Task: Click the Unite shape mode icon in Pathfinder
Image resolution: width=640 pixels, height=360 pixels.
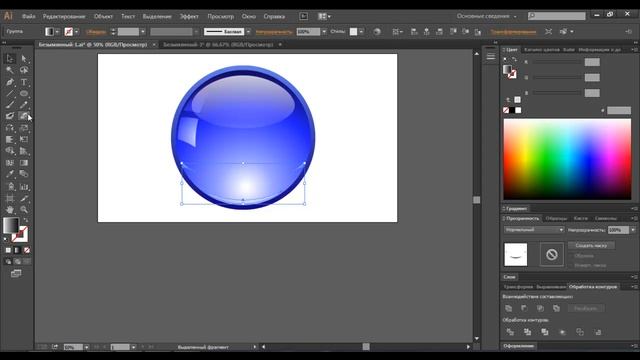Action: (509, 308)
